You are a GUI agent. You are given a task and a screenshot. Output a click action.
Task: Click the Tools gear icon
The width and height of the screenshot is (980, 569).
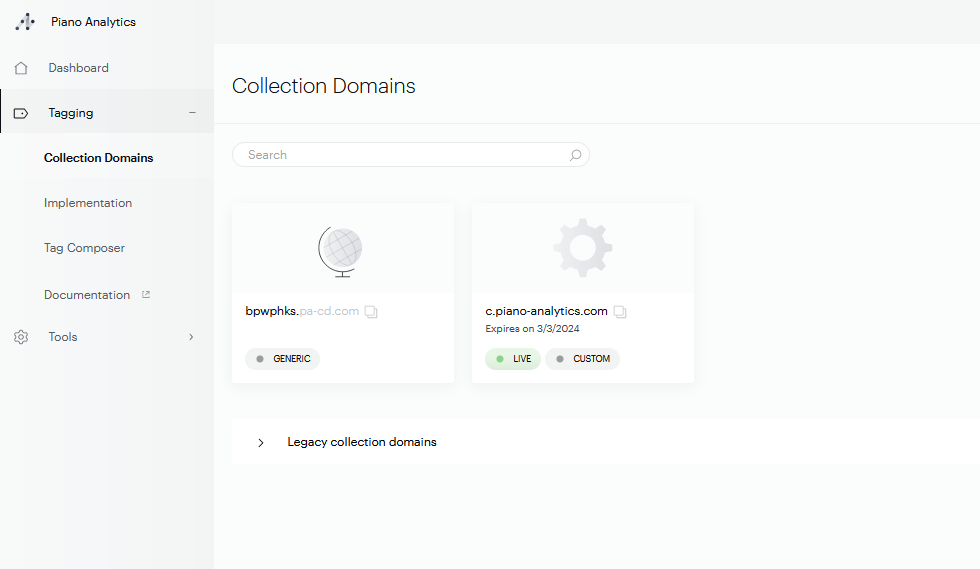click(21, 337)
